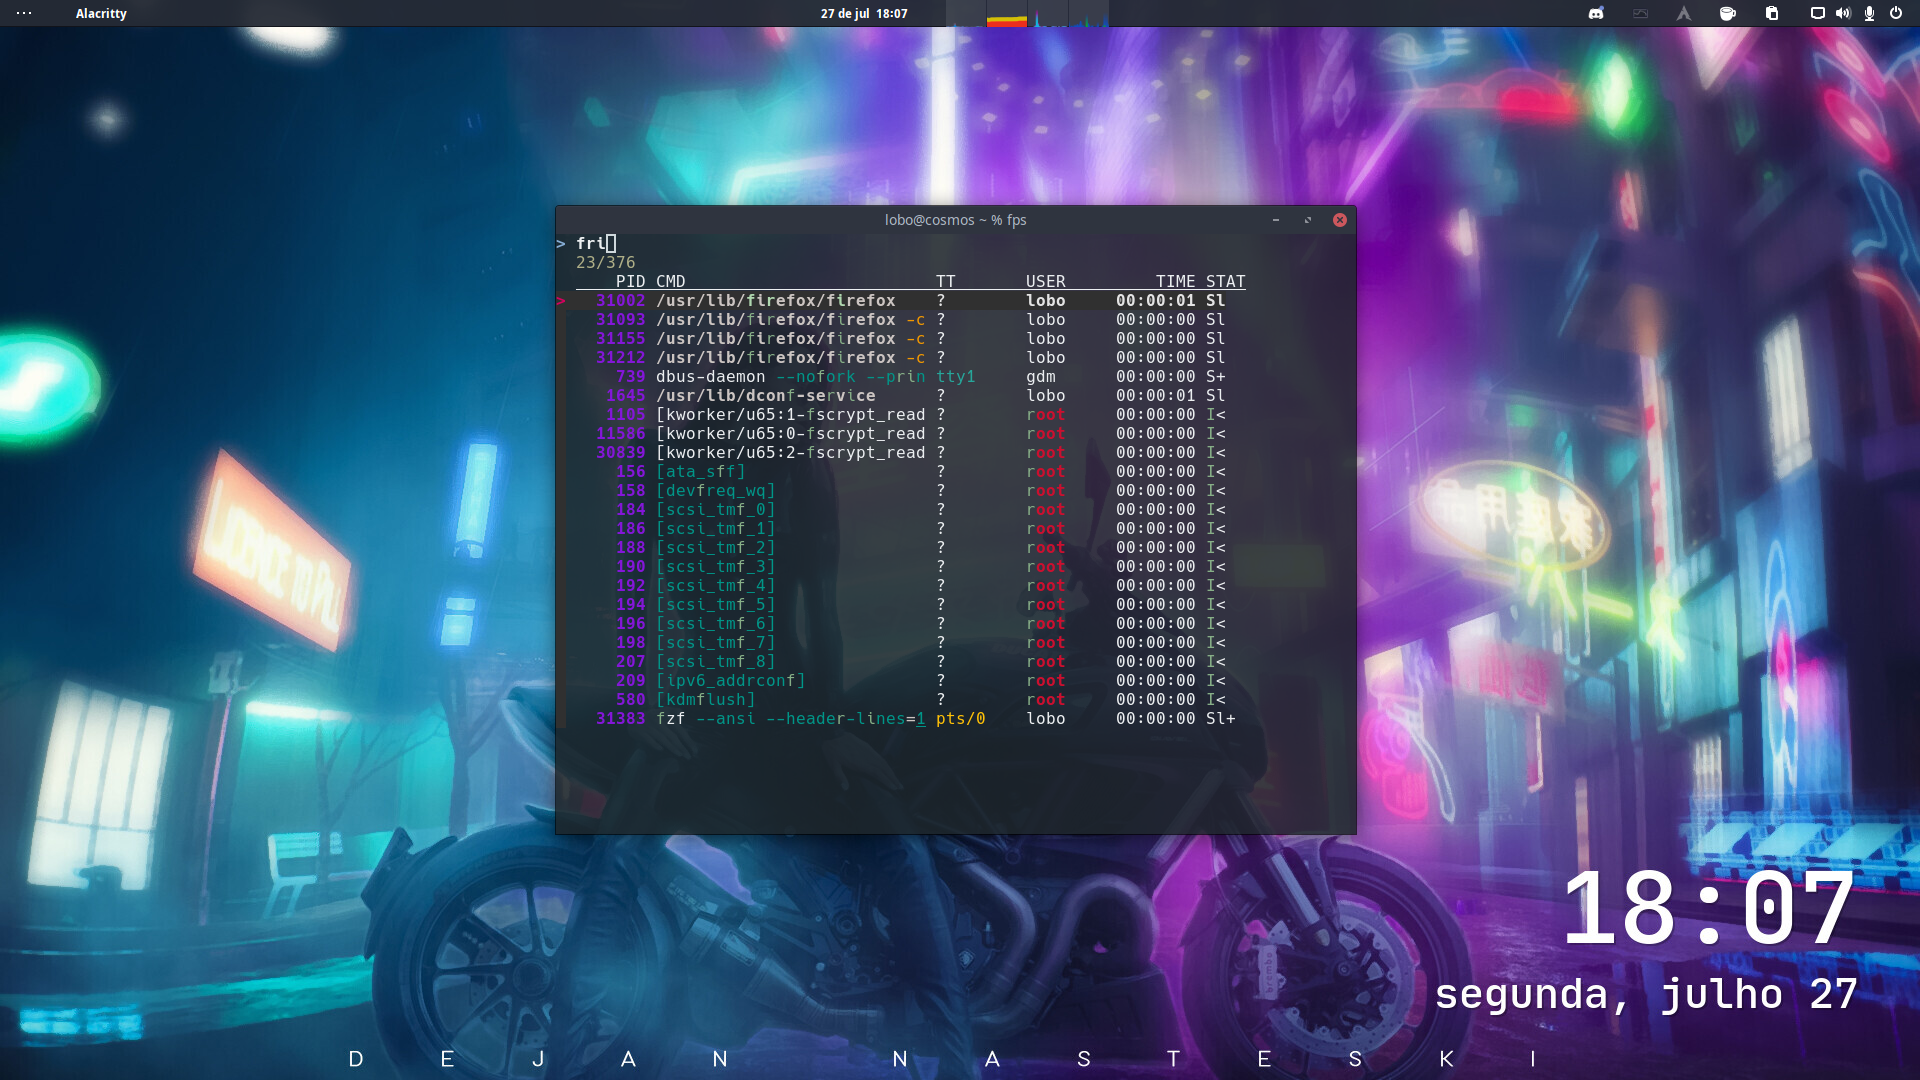
Task: Open the power menu icon
Action: point(1896,13)
